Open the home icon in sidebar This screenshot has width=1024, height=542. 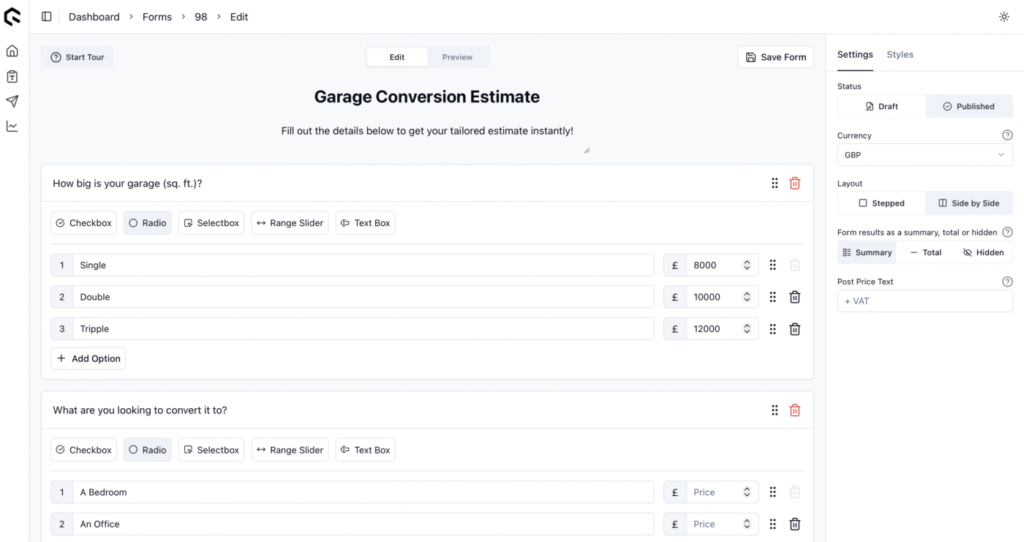[12, 51]
